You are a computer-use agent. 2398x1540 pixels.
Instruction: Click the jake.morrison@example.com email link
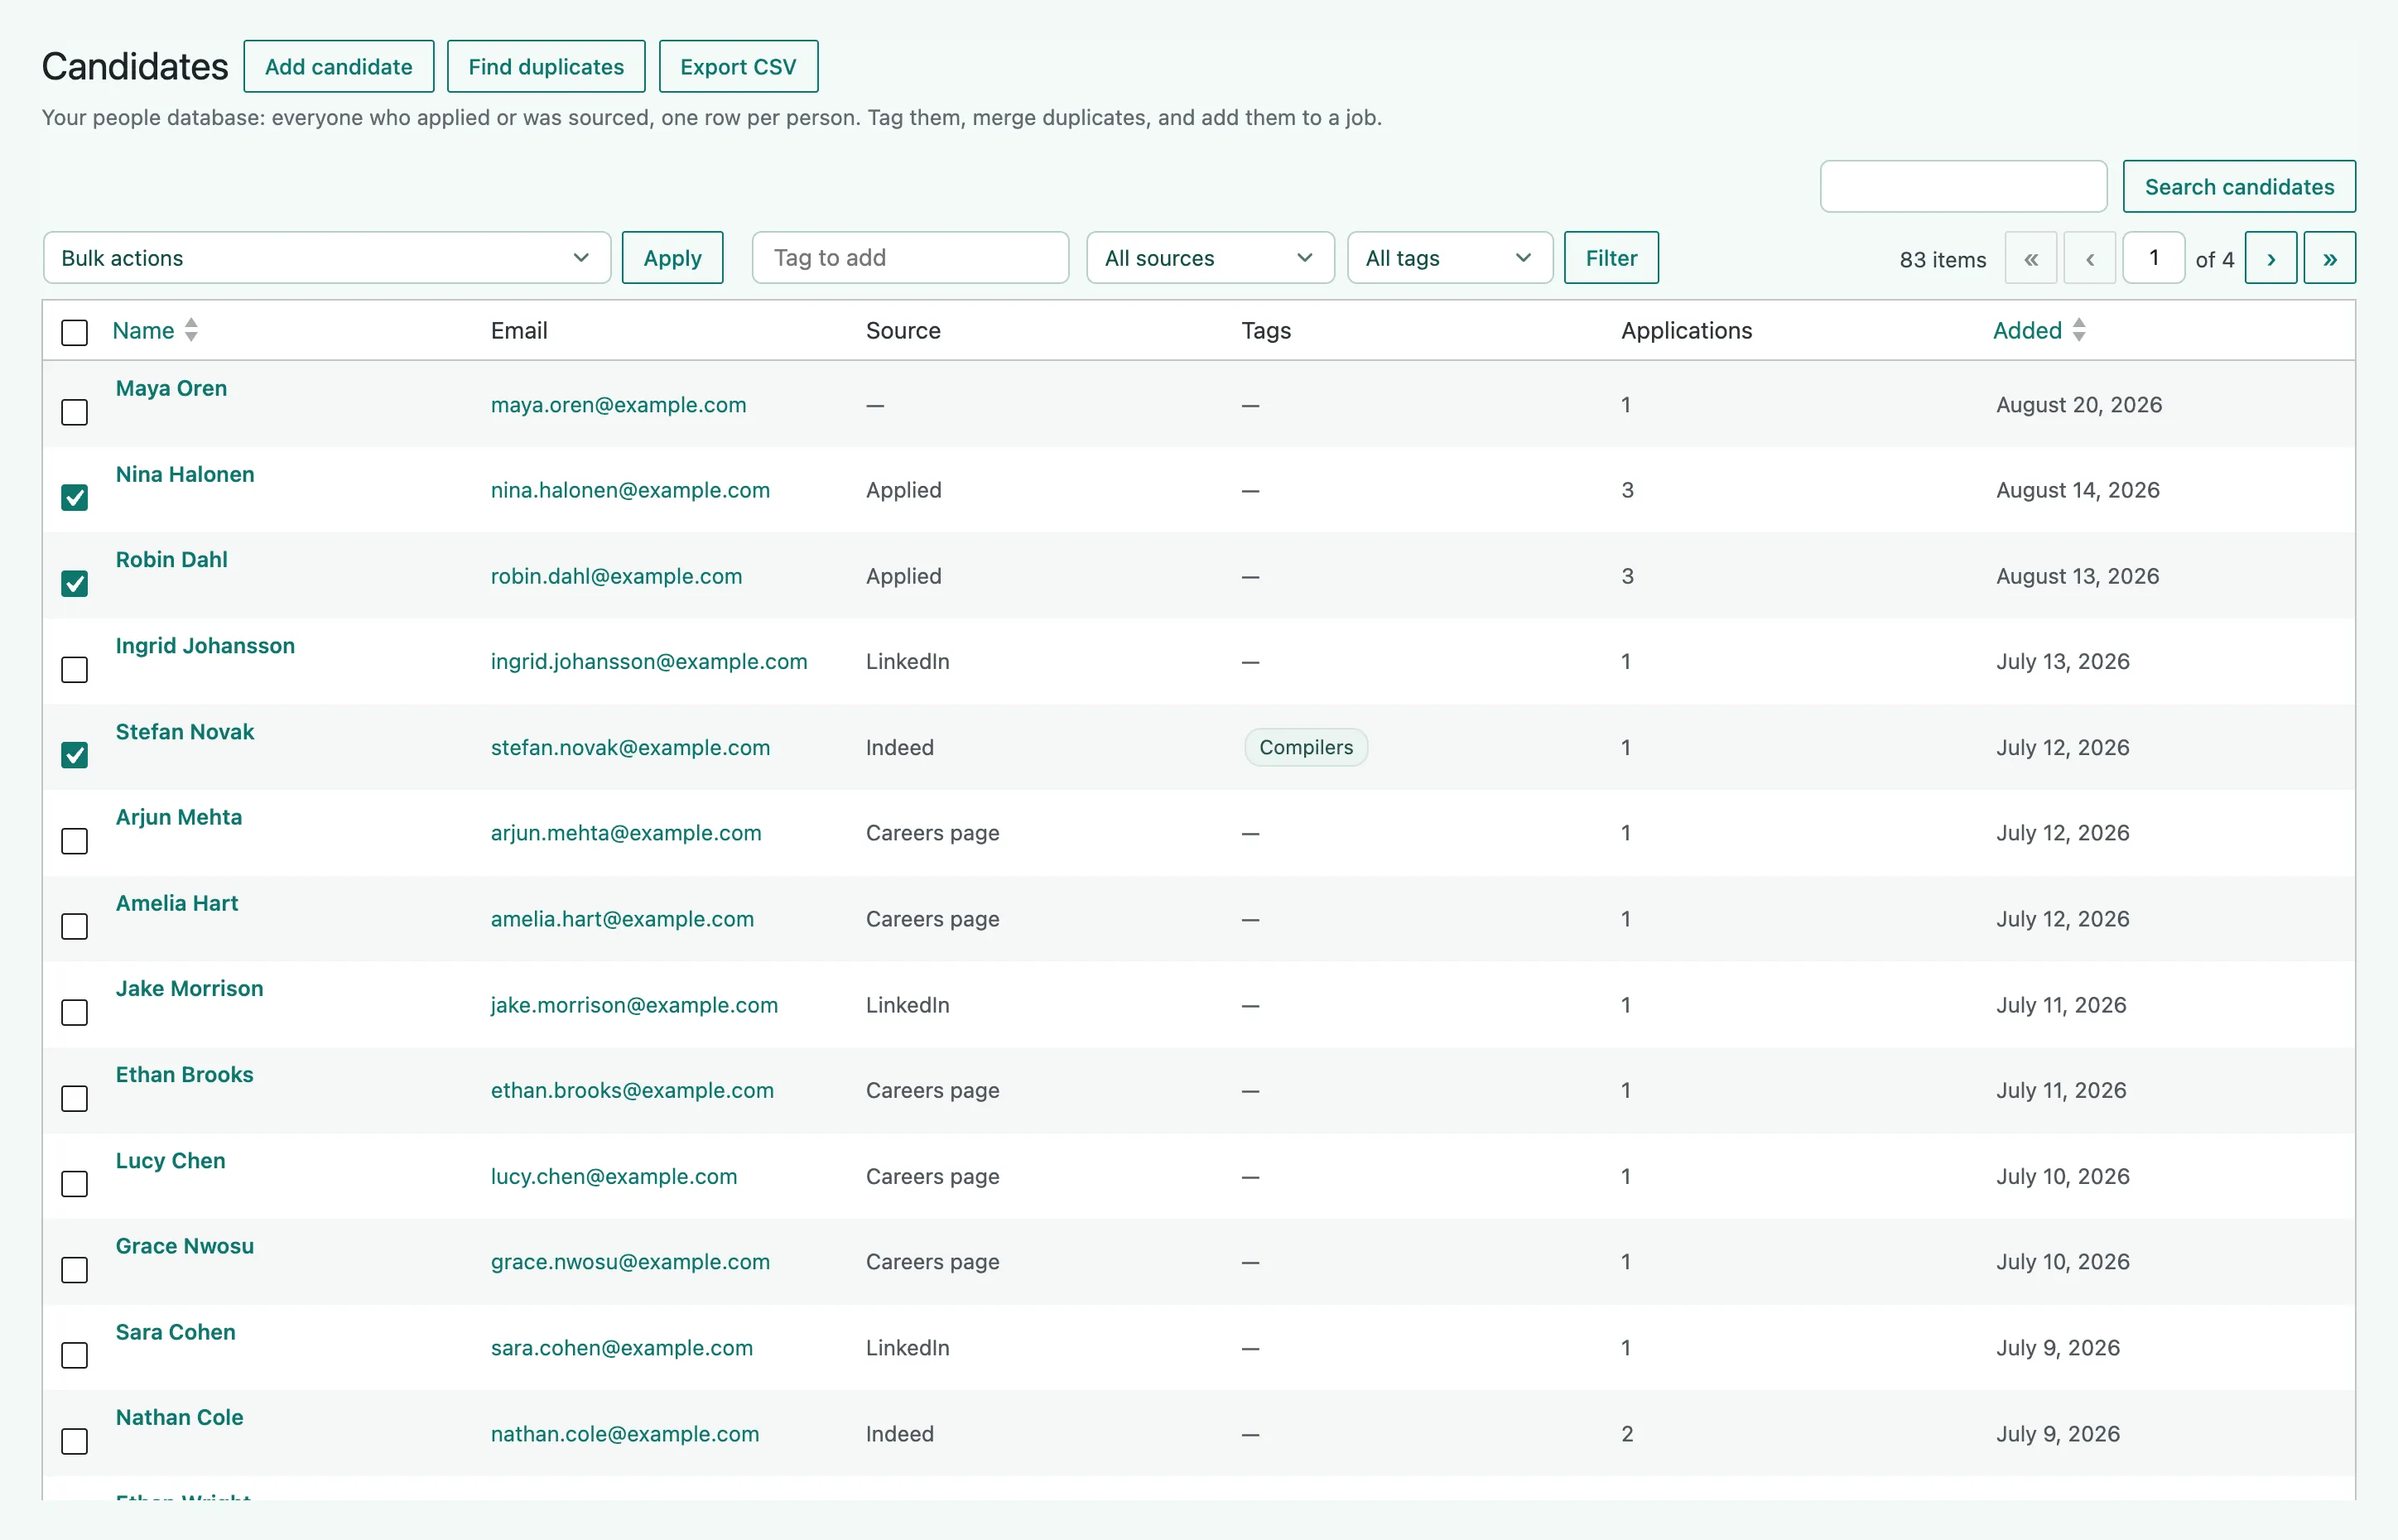634,1005
